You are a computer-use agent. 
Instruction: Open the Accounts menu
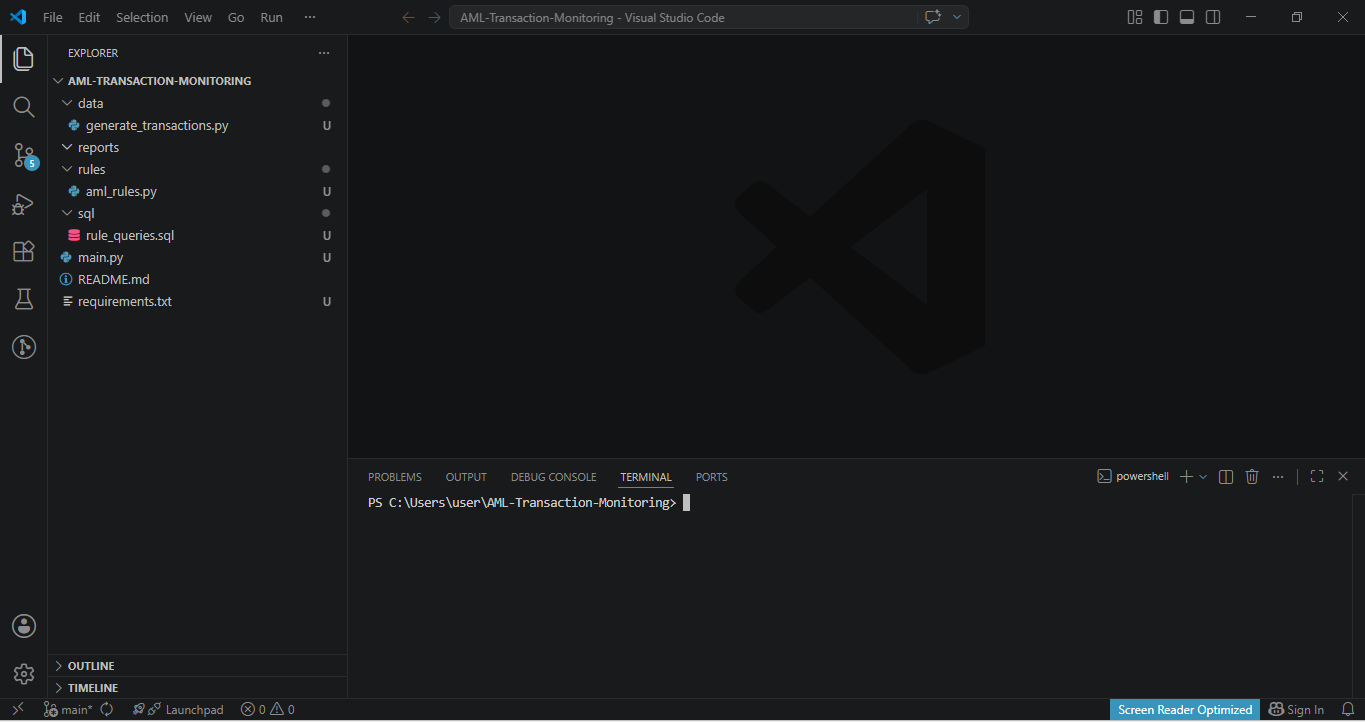23,626
